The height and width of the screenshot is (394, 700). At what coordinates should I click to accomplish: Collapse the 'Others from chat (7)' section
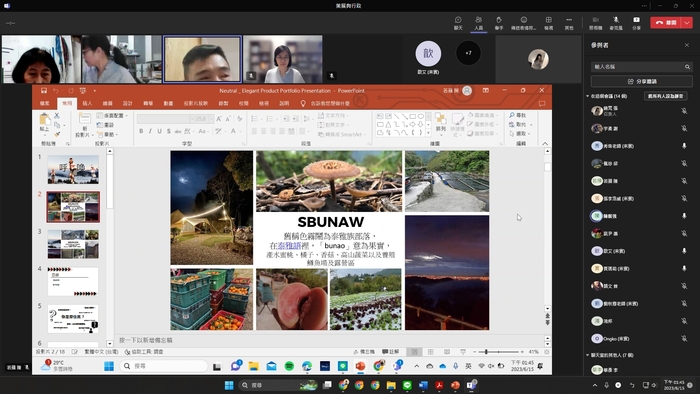tap(588, 355)
